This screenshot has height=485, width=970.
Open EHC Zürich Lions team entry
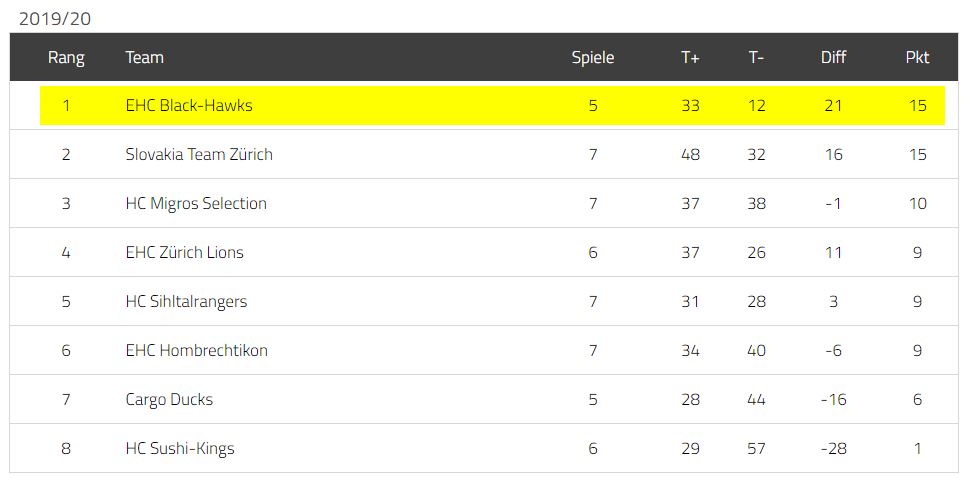[x=185, y=252]
